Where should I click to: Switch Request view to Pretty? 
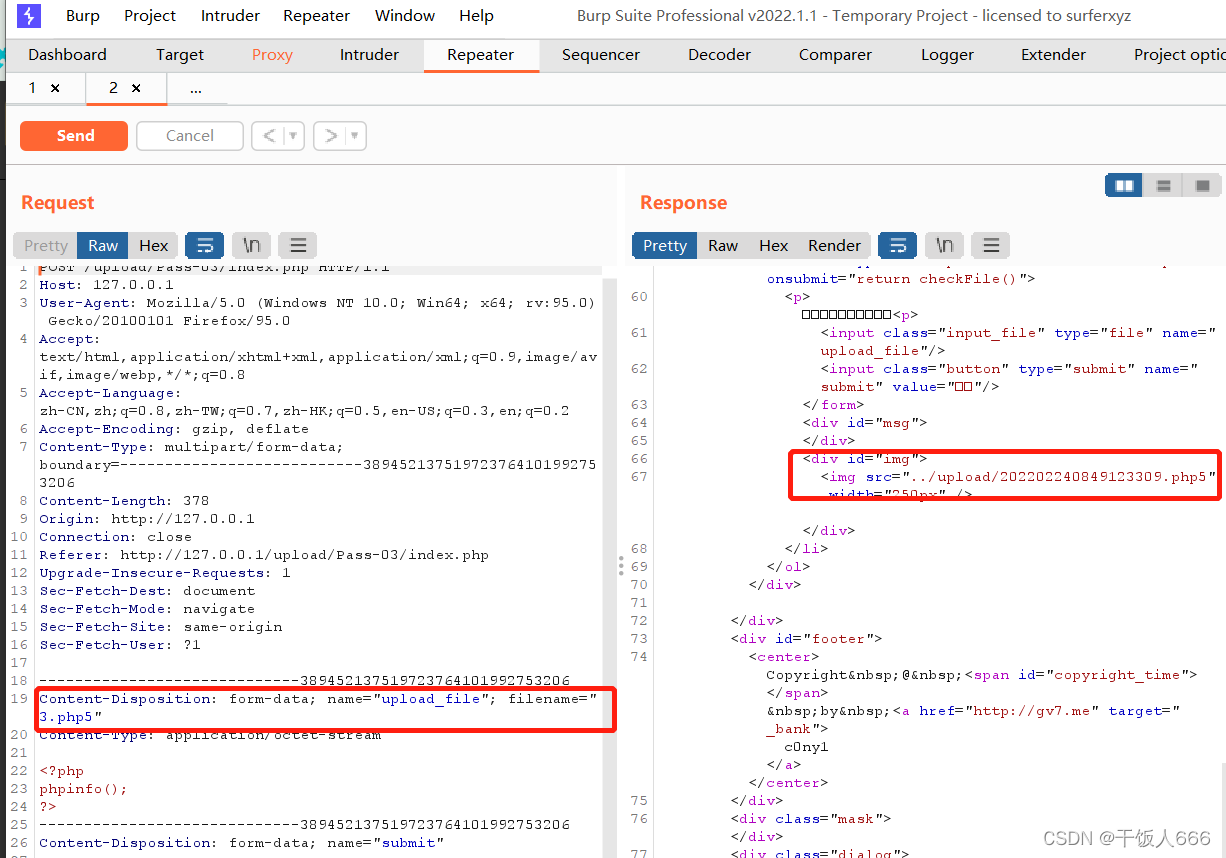pyautogui.click(x=46, y=245)
